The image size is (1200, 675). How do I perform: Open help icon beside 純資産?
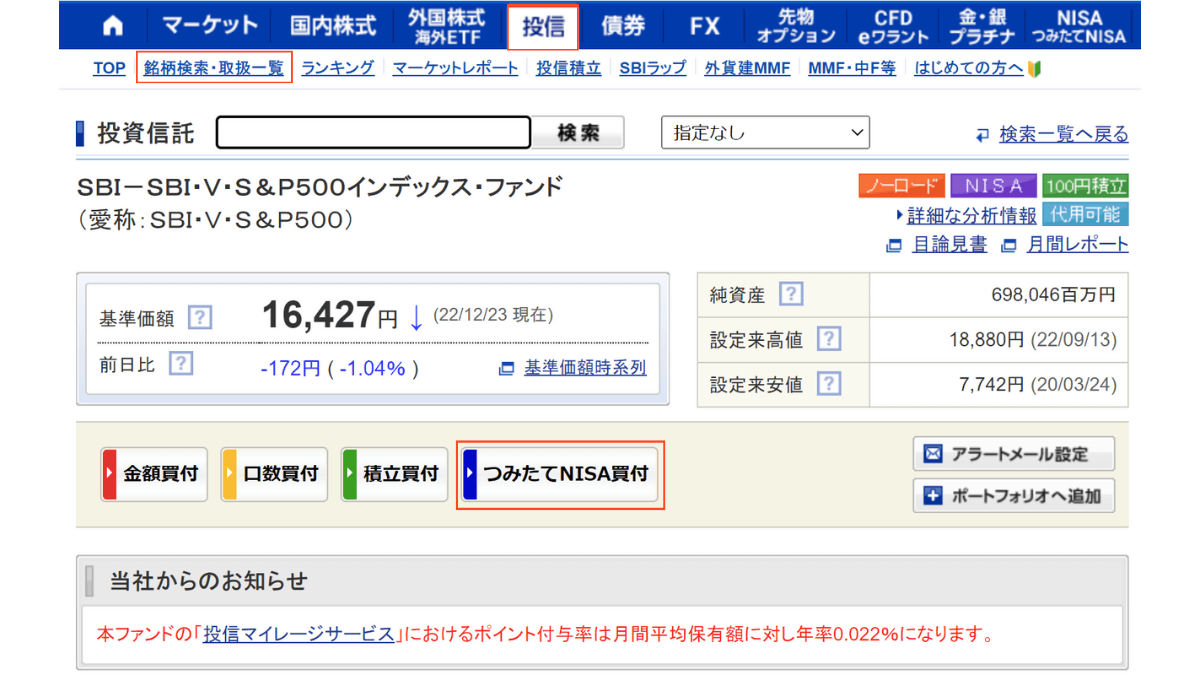[x=791, y=294]
